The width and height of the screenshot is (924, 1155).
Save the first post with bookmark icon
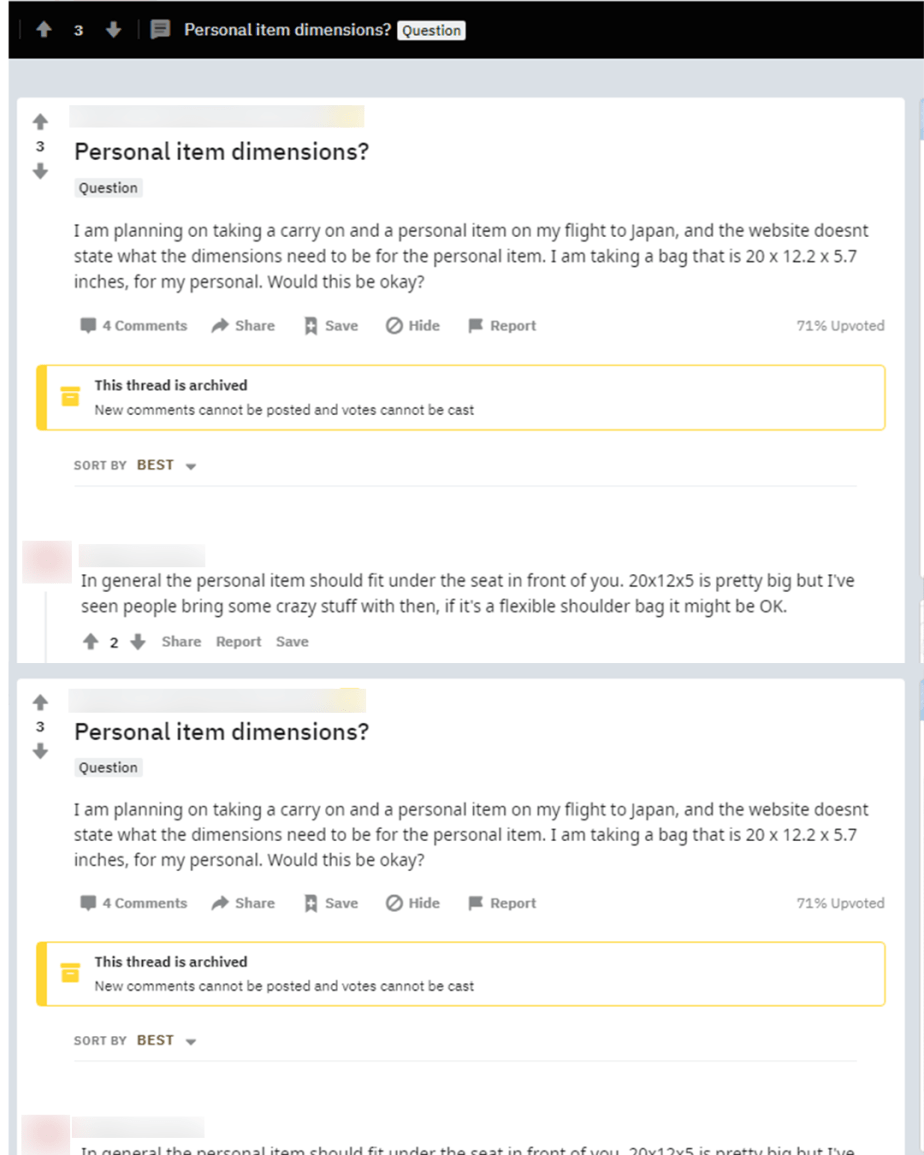click(x=331, y=326)
